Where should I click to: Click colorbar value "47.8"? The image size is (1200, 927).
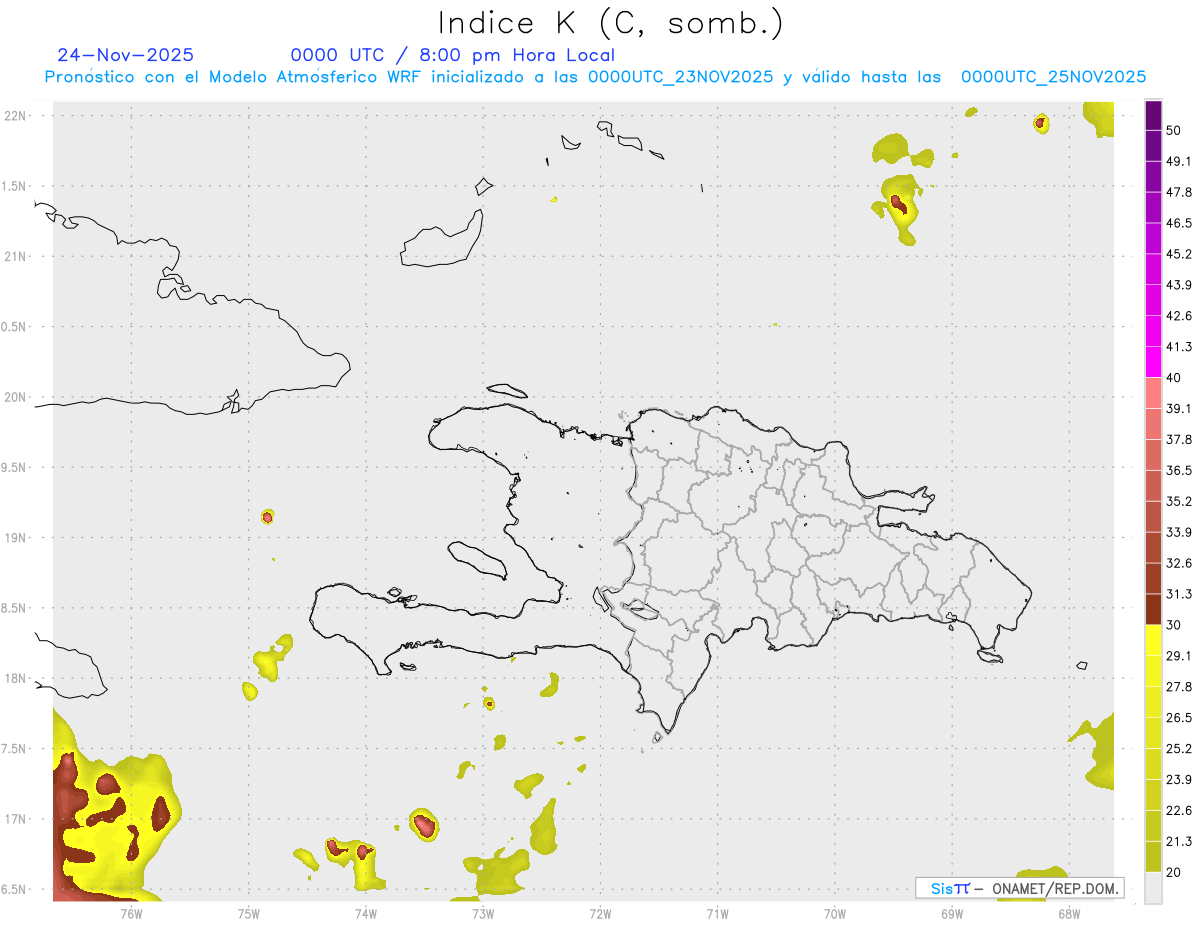(1179, 192)
